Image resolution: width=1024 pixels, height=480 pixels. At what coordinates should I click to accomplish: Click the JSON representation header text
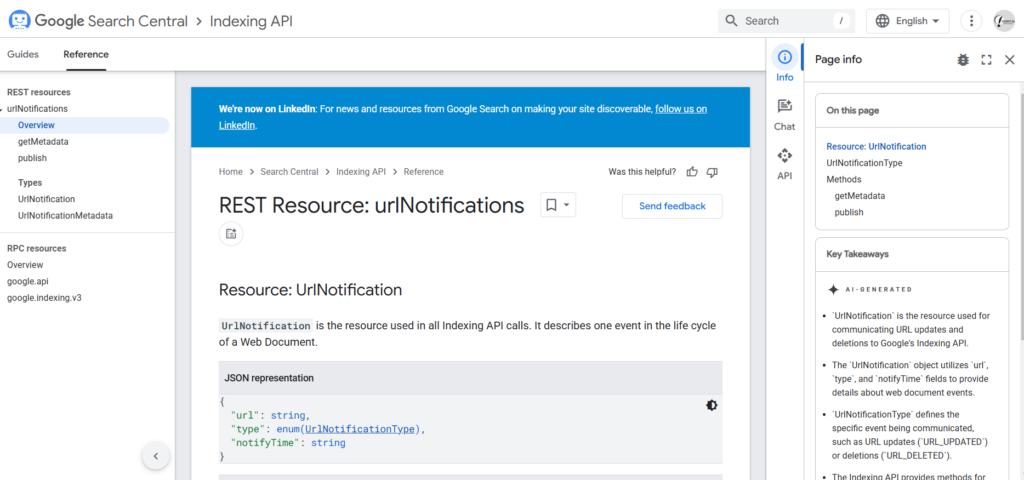tap(269, 378)
